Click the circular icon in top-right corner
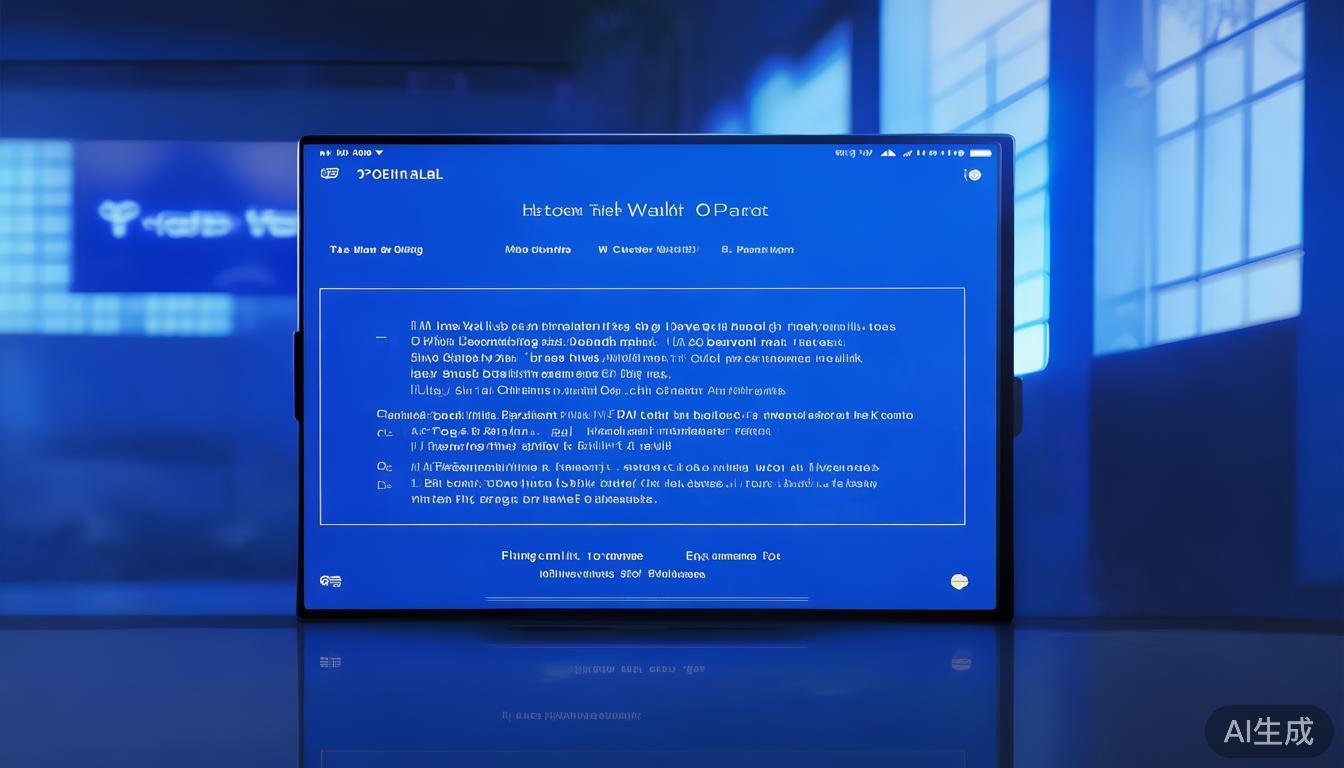 click(972, 175)
